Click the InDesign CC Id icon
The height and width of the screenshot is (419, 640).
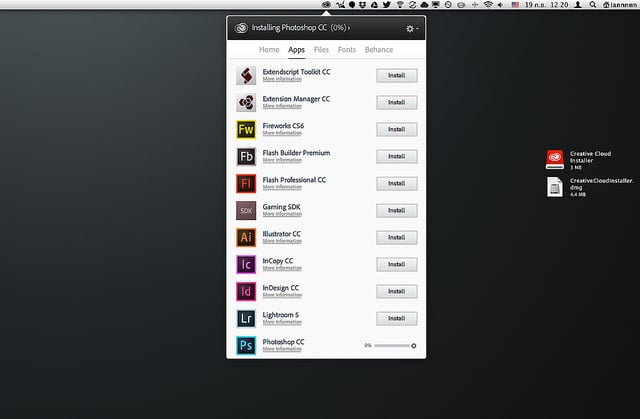point(246,291)
